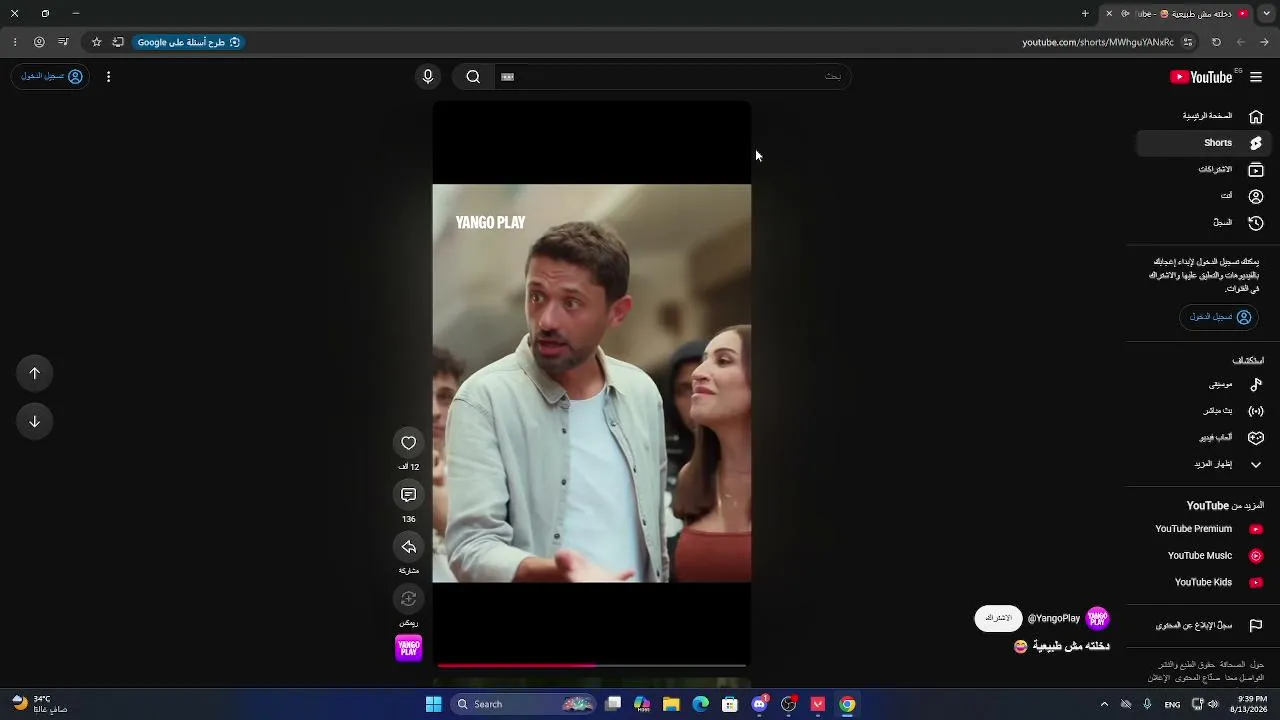1280x720 pixels.
Task: Open the Yango Play sound thumbnail
Action: pyautogui.click(x=409, y=648)
